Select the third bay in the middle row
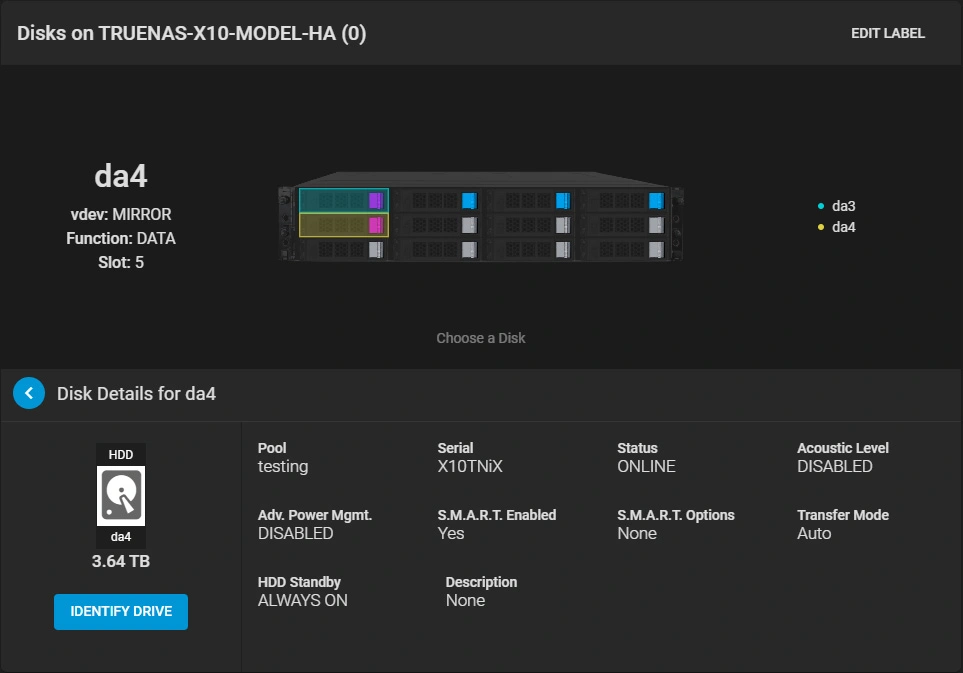The image size is (963, 673). pos(531,225)
